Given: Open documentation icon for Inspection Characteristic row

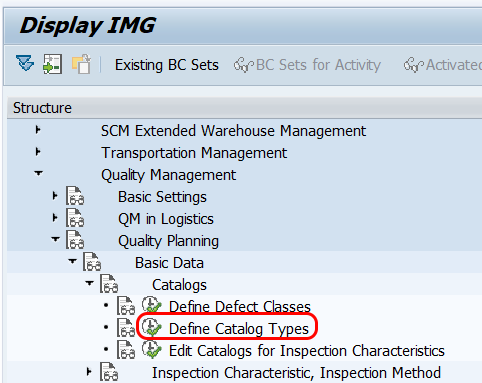Looking at the screenshot, I should pos(109,372).
